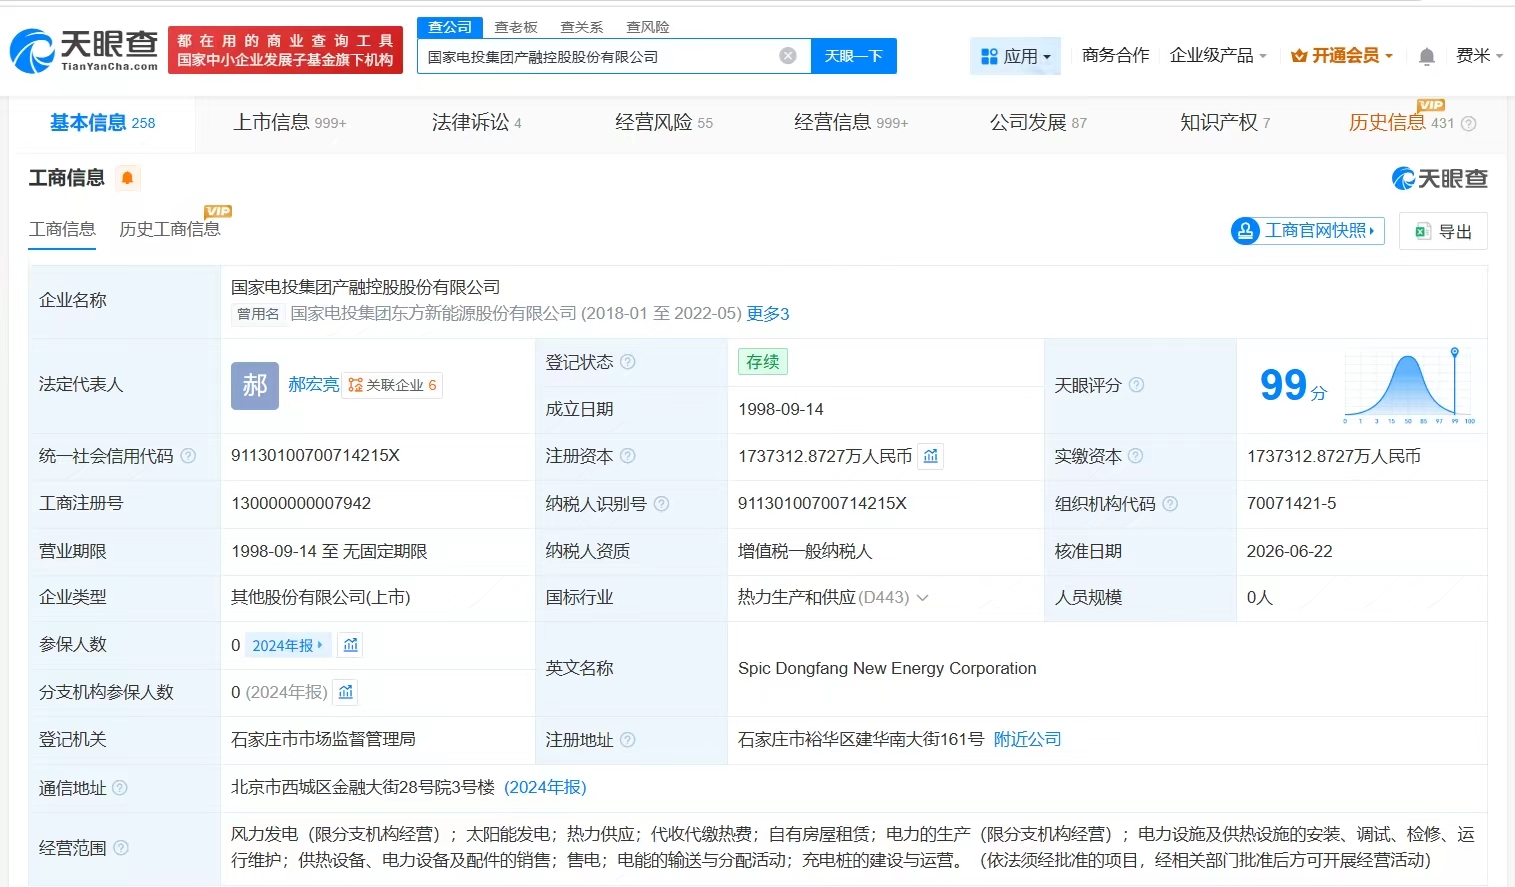Click 关联企业 6 badge
Image resolution: width=1515 pixels, height=887 pixels.
(x=392, y=385)
